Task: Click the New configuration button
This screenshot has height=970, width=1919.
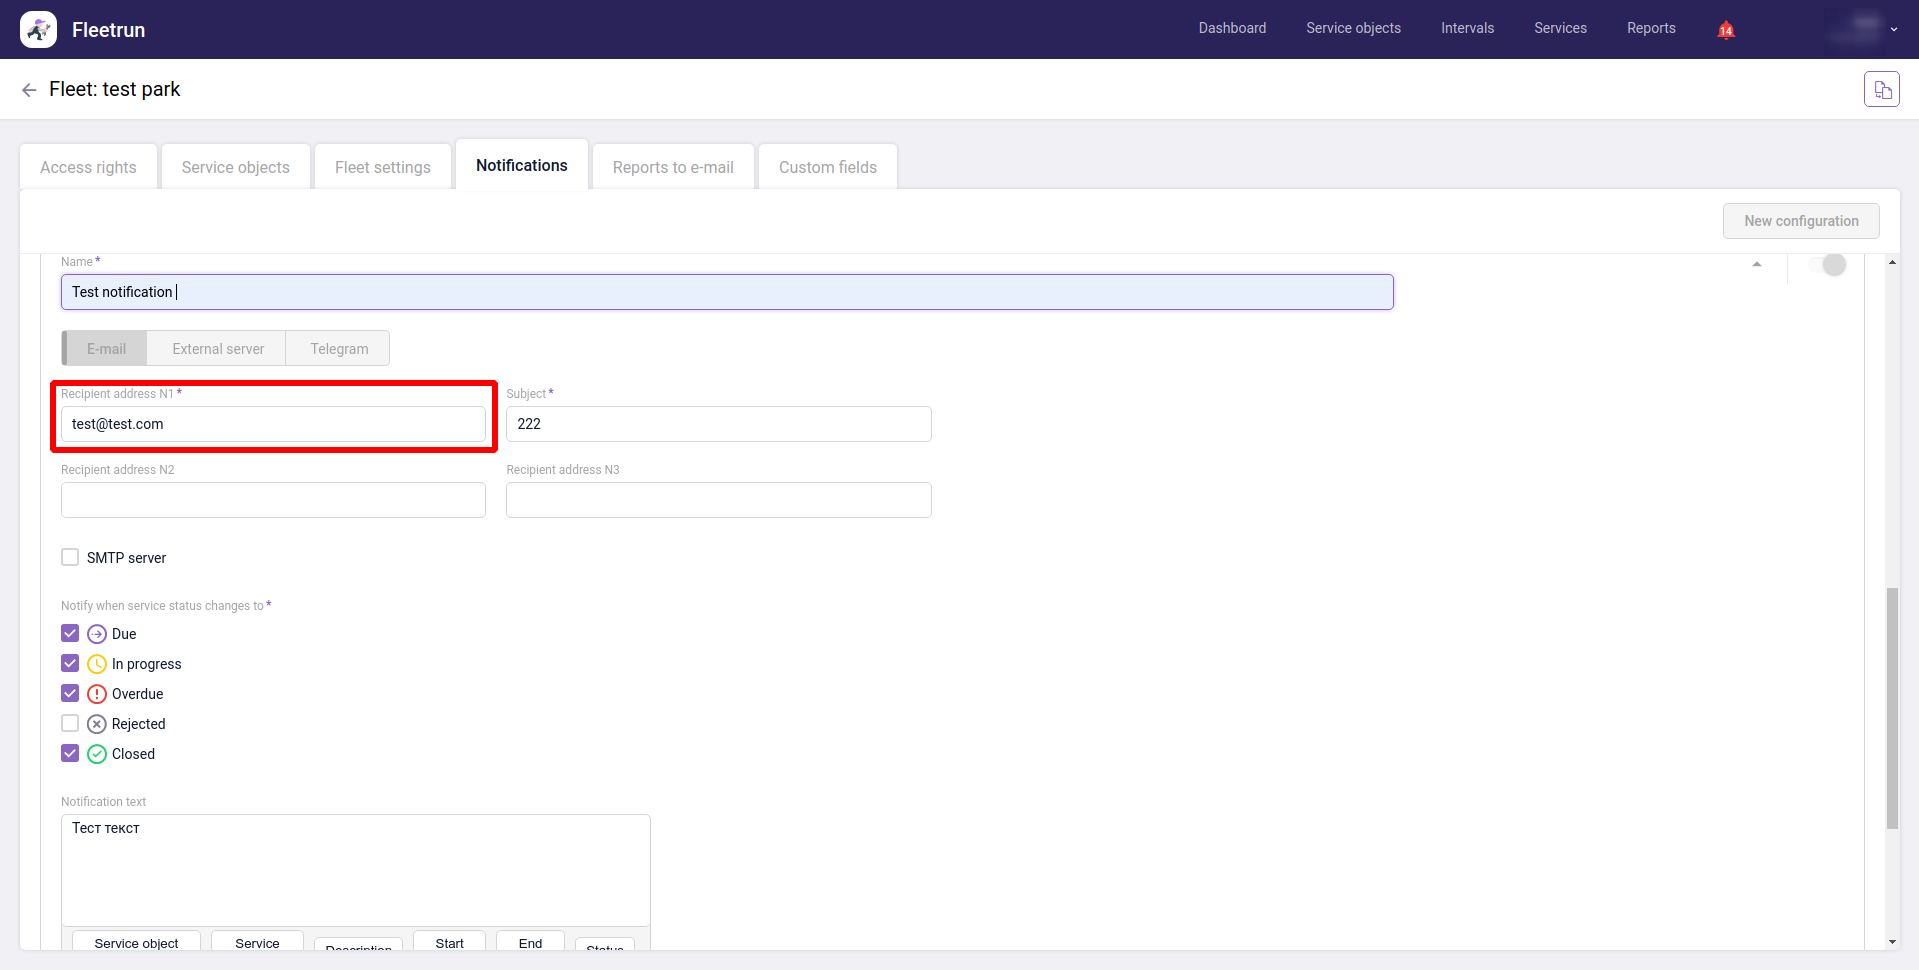Action: click(1800, 221)
